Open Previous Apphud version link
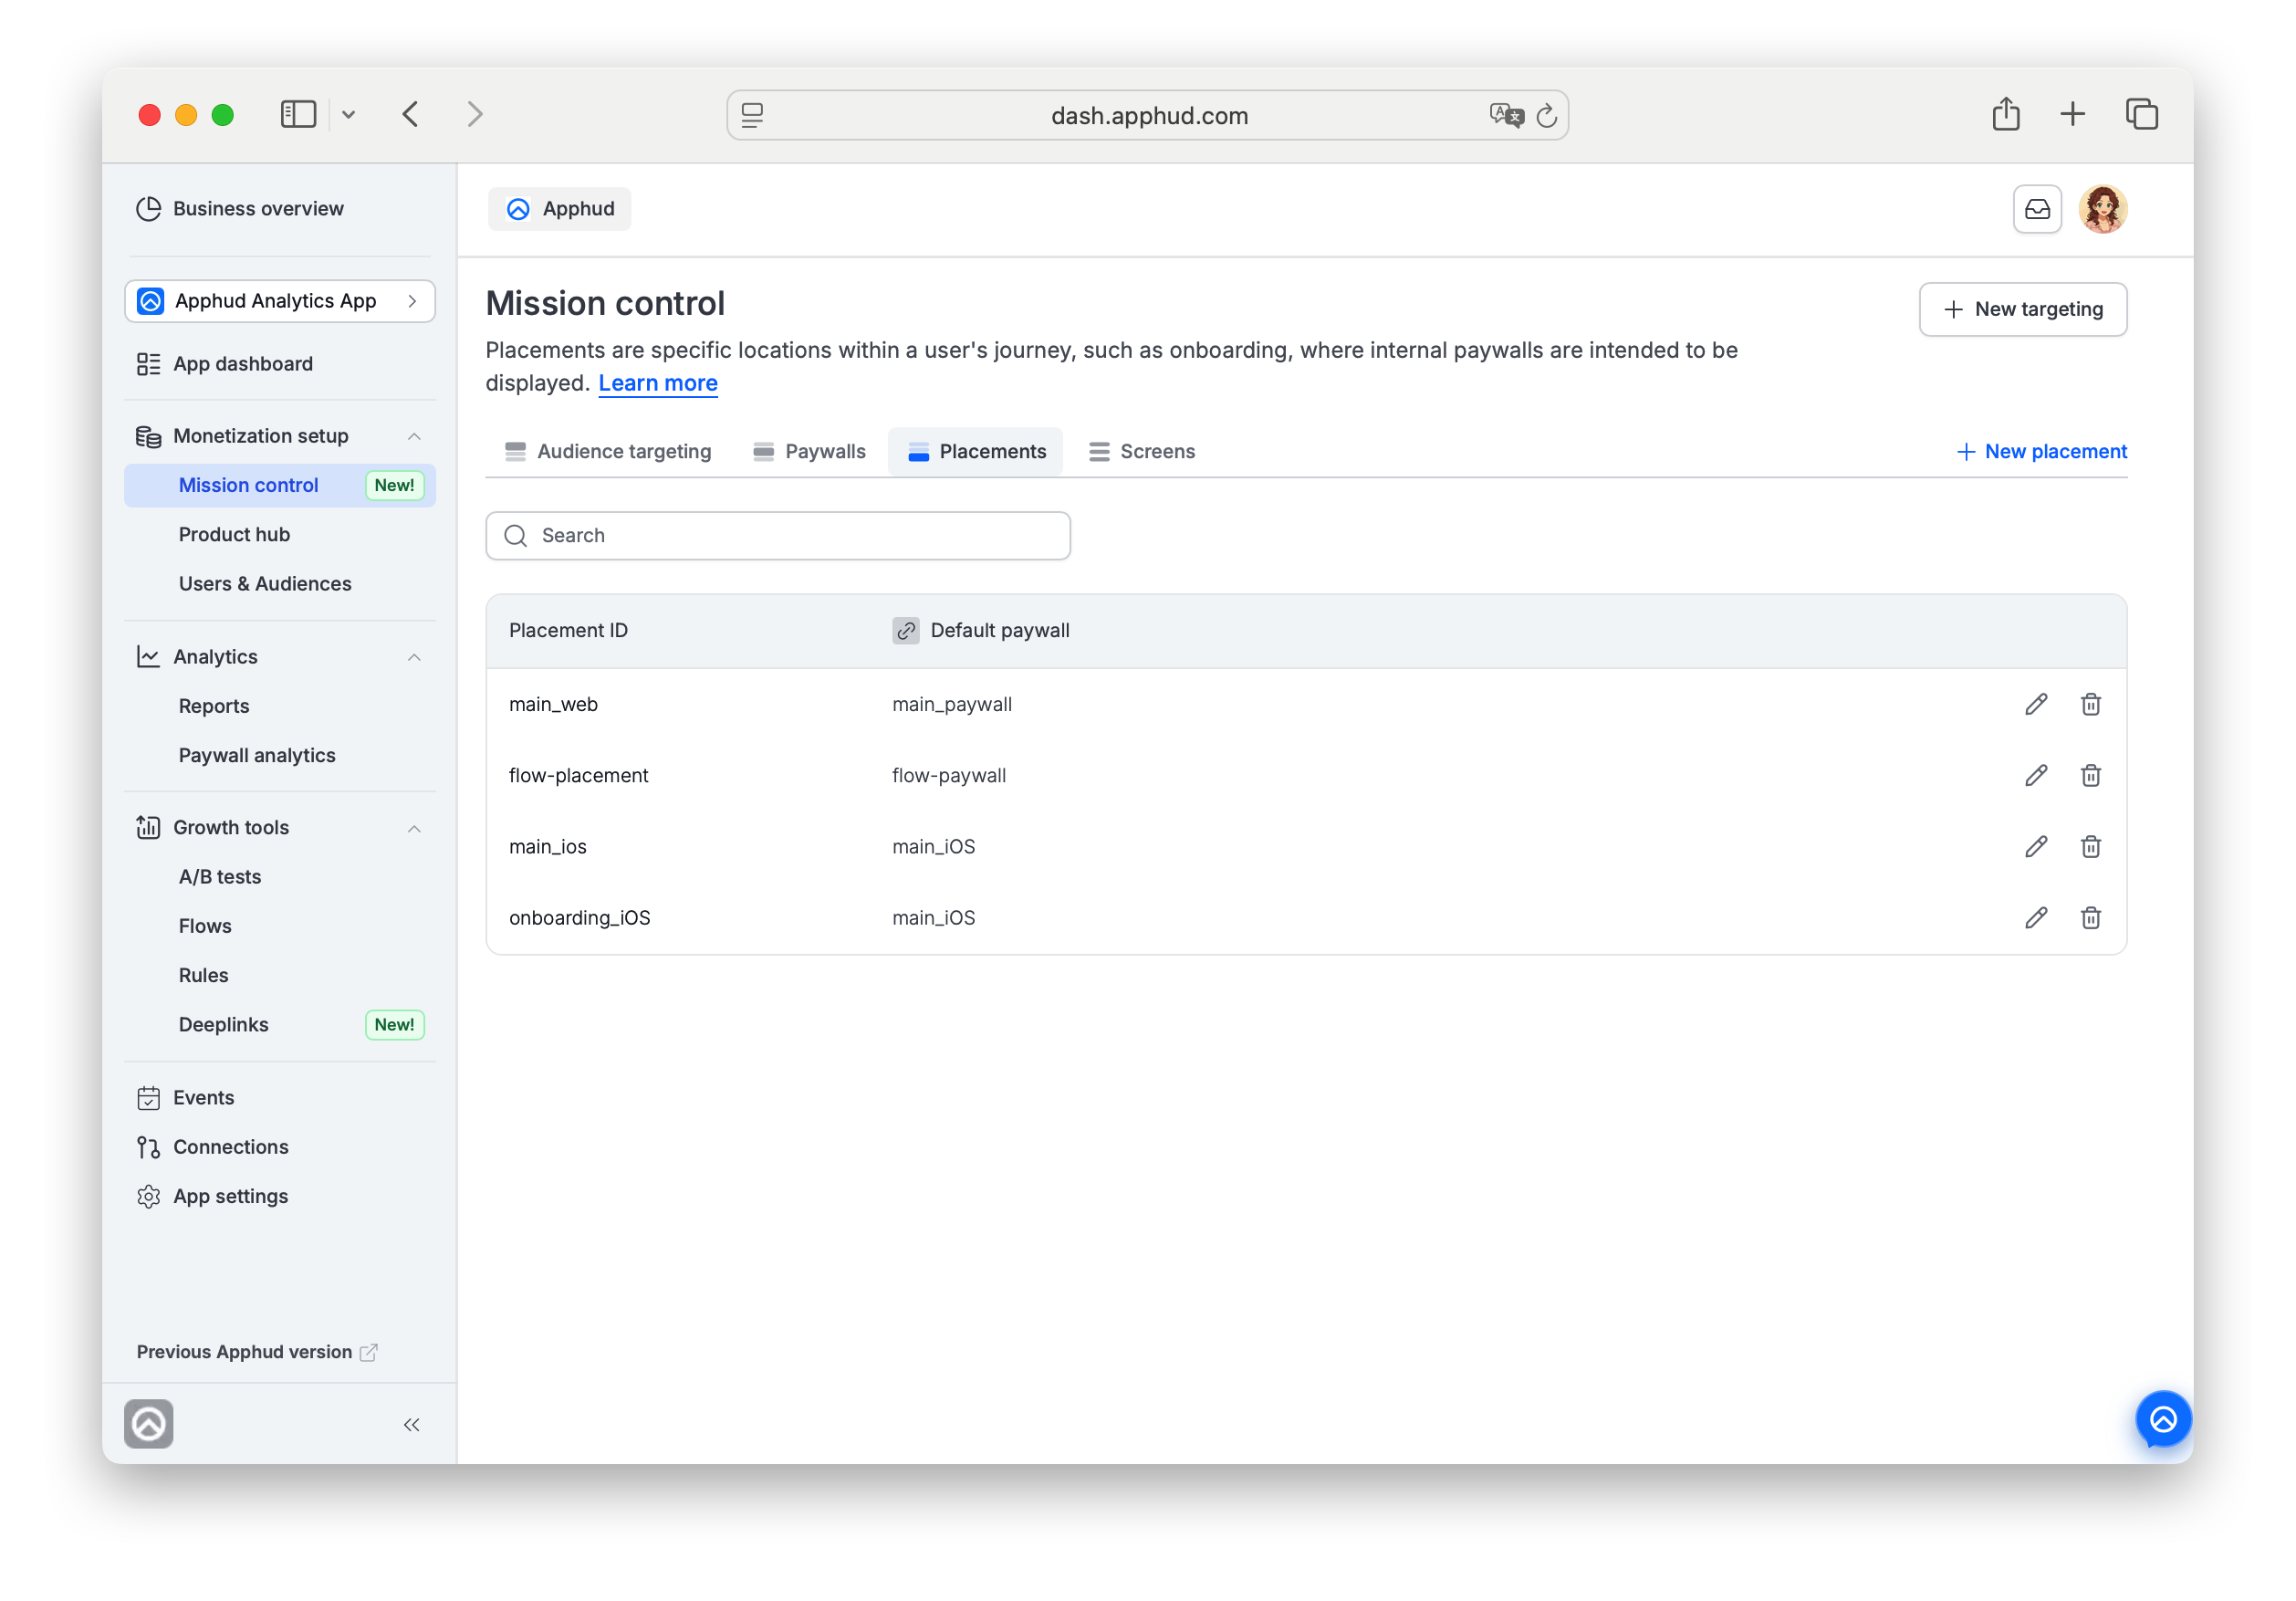Image resolution: width=2296 pixels, height=1601 pixels. (257, 1352)
